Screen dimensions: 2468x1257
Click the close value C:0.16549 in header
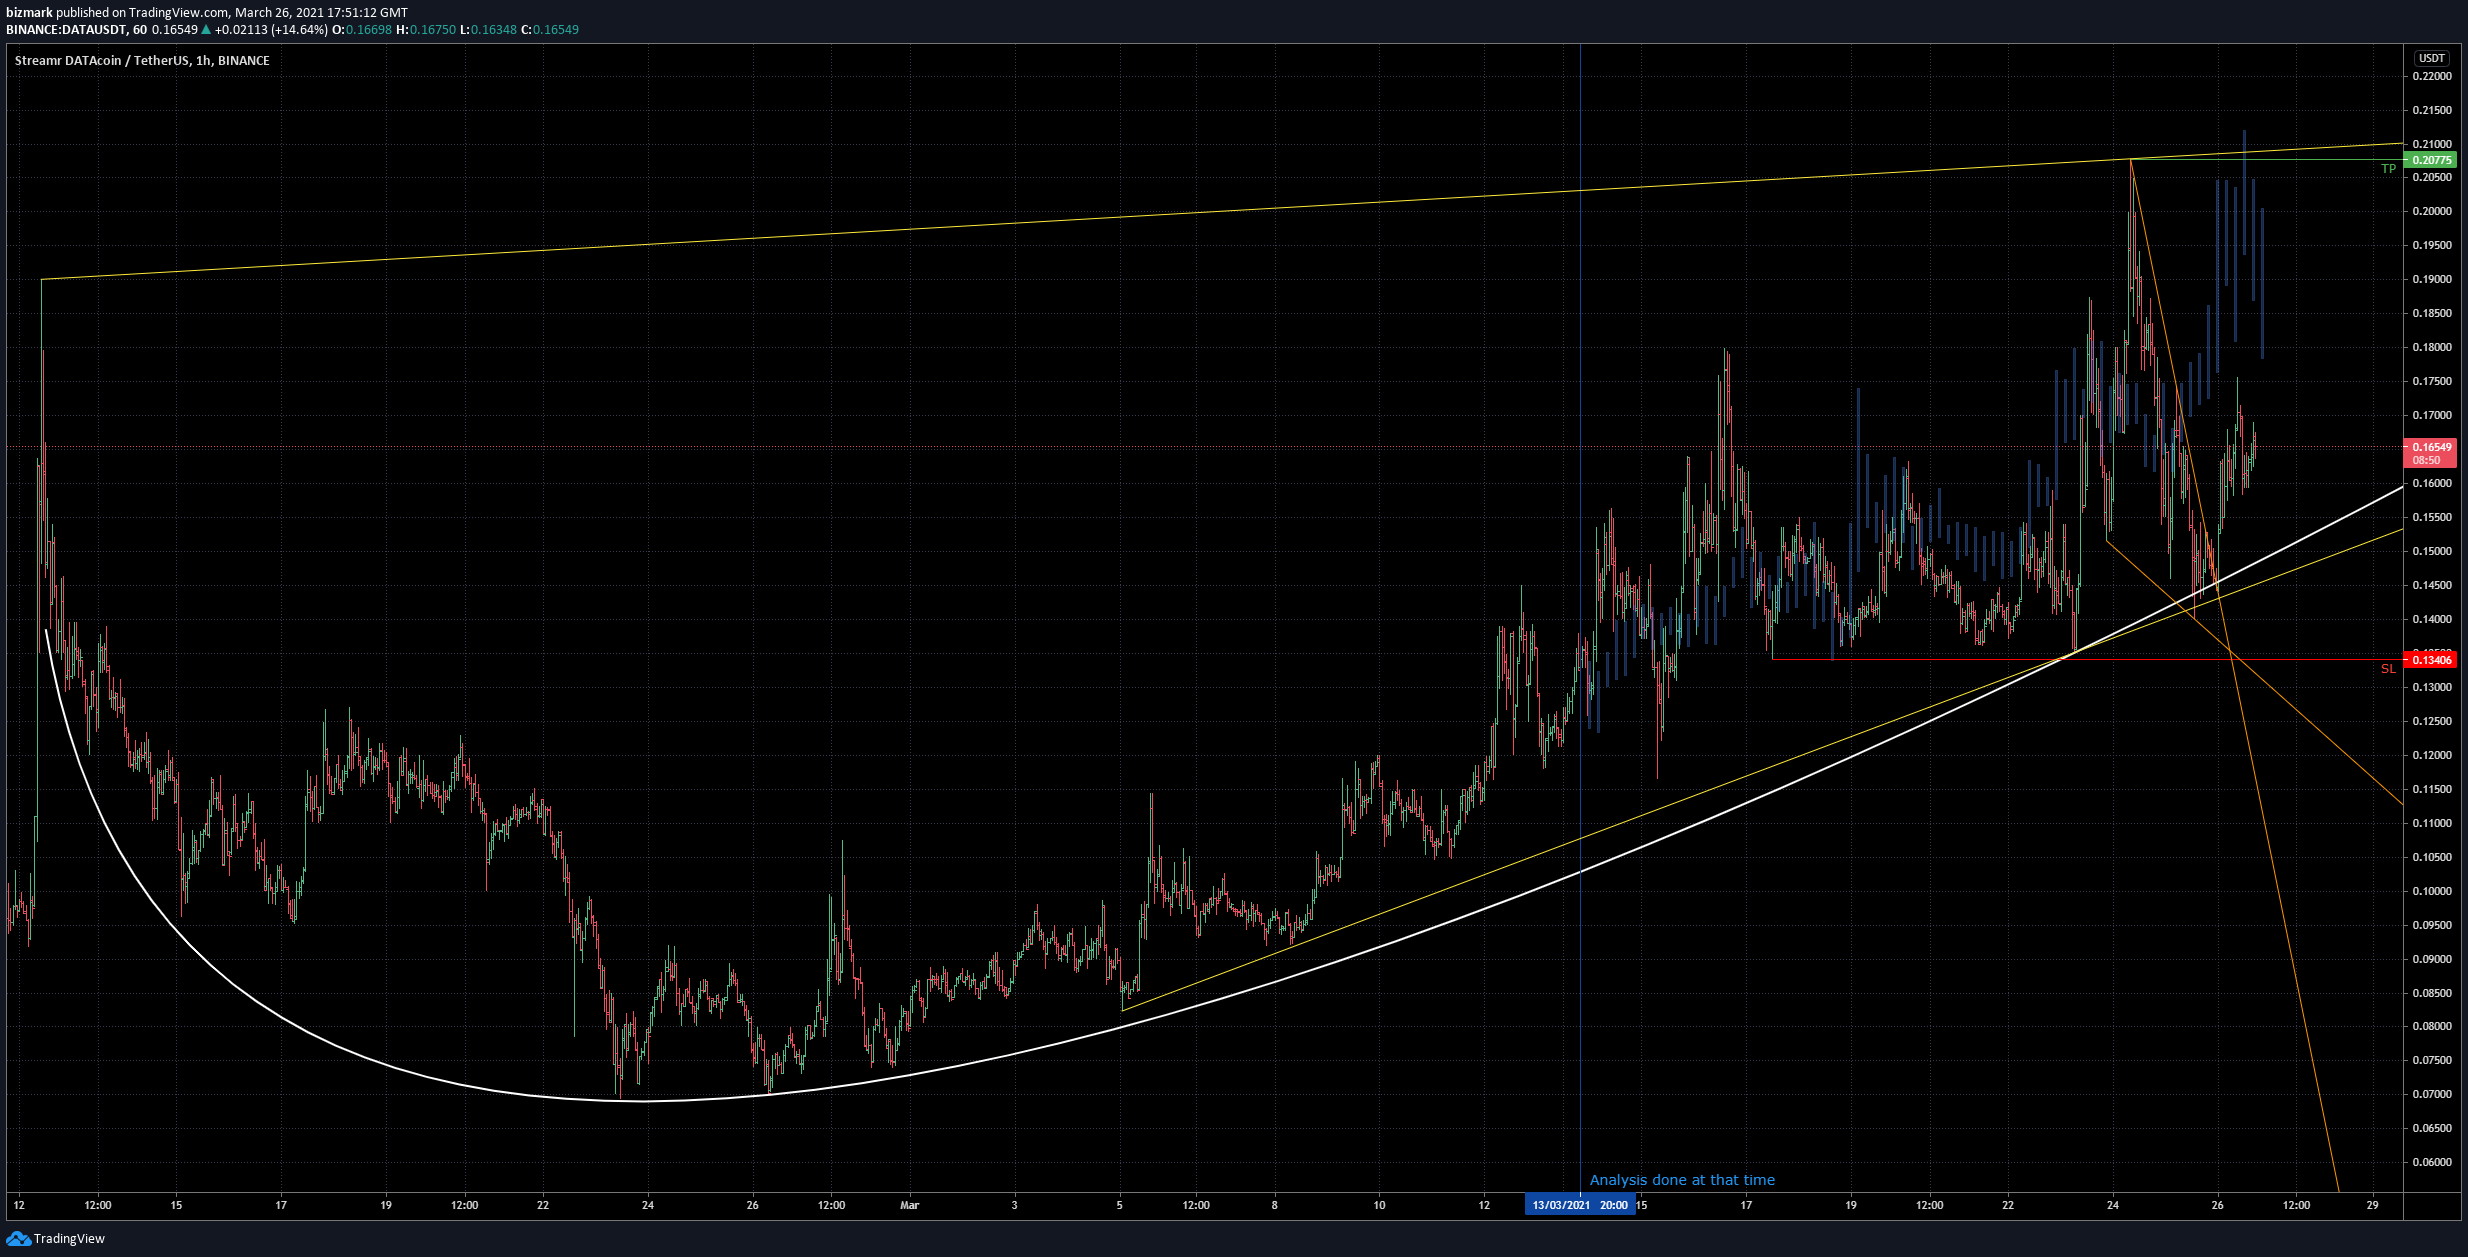(550, 30)
